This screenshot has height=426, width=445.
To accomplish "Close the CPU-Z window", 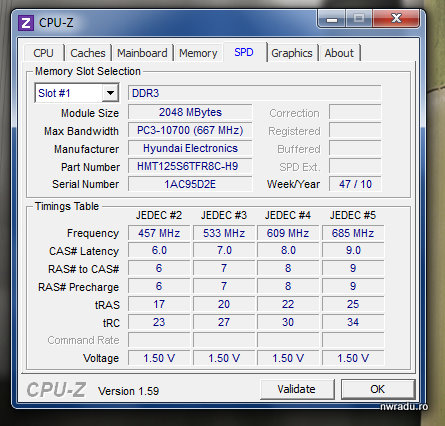I will pos(396,19).
